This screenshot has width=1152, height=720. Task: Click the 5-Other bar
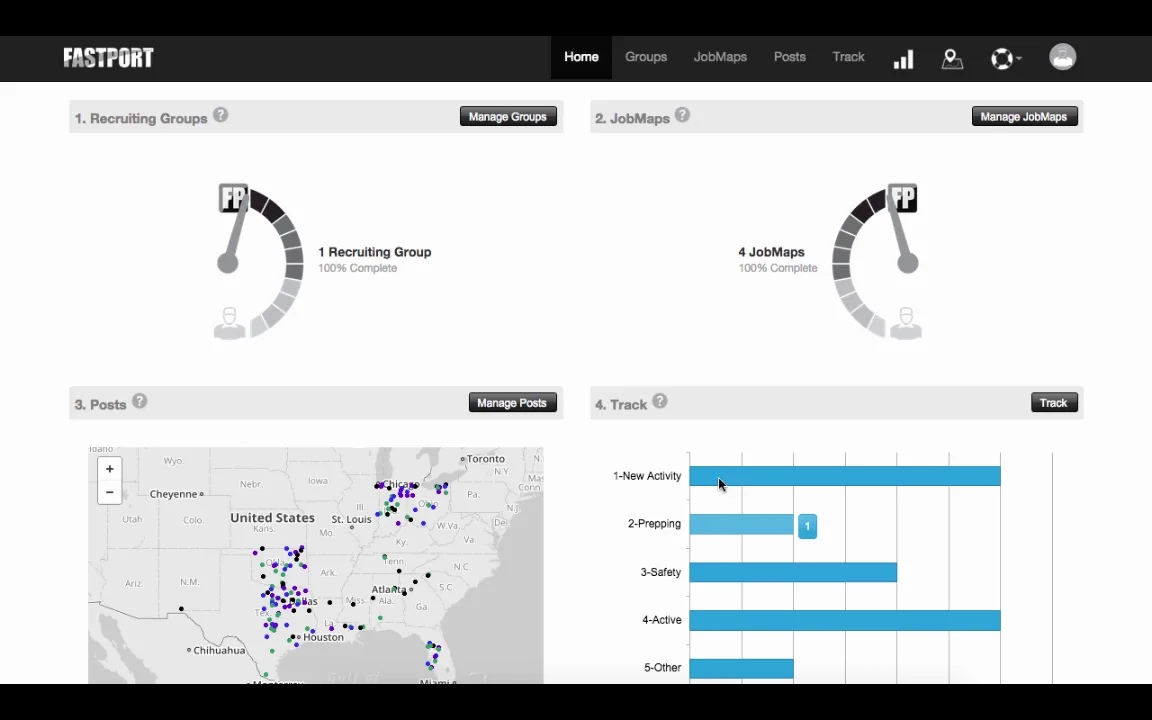741,669
